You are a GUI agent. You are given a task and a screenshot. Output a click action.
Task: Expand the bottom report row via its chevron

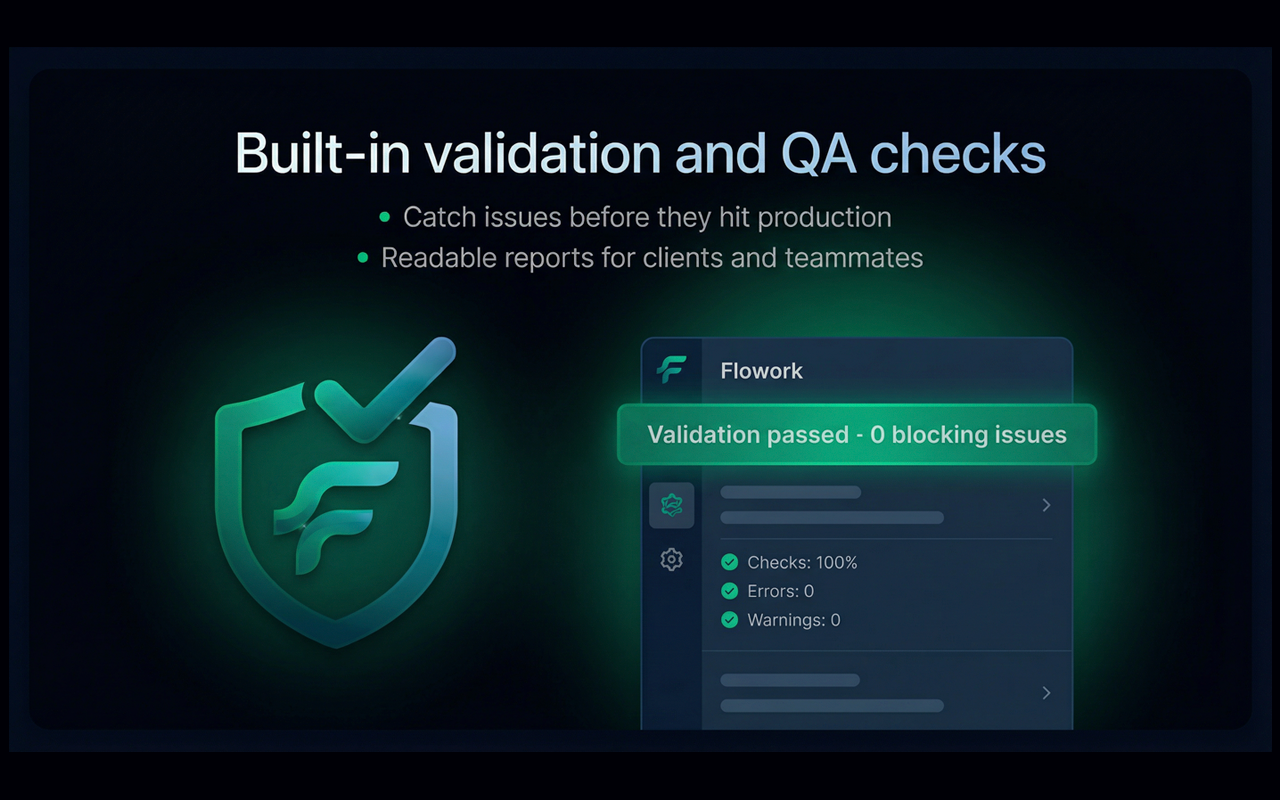coord(1046,692)
